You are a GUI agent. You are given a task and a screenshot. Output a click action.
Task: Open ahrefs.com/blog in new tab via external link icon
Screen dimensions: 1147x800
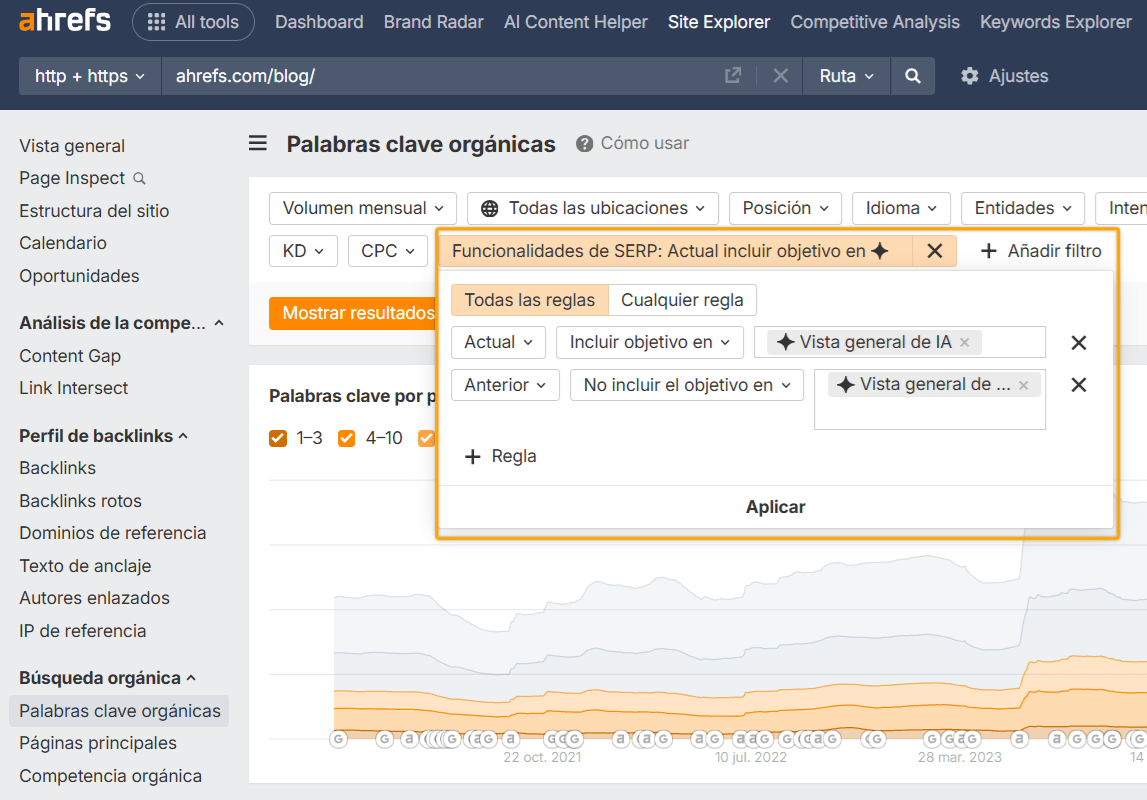[733, 75]
